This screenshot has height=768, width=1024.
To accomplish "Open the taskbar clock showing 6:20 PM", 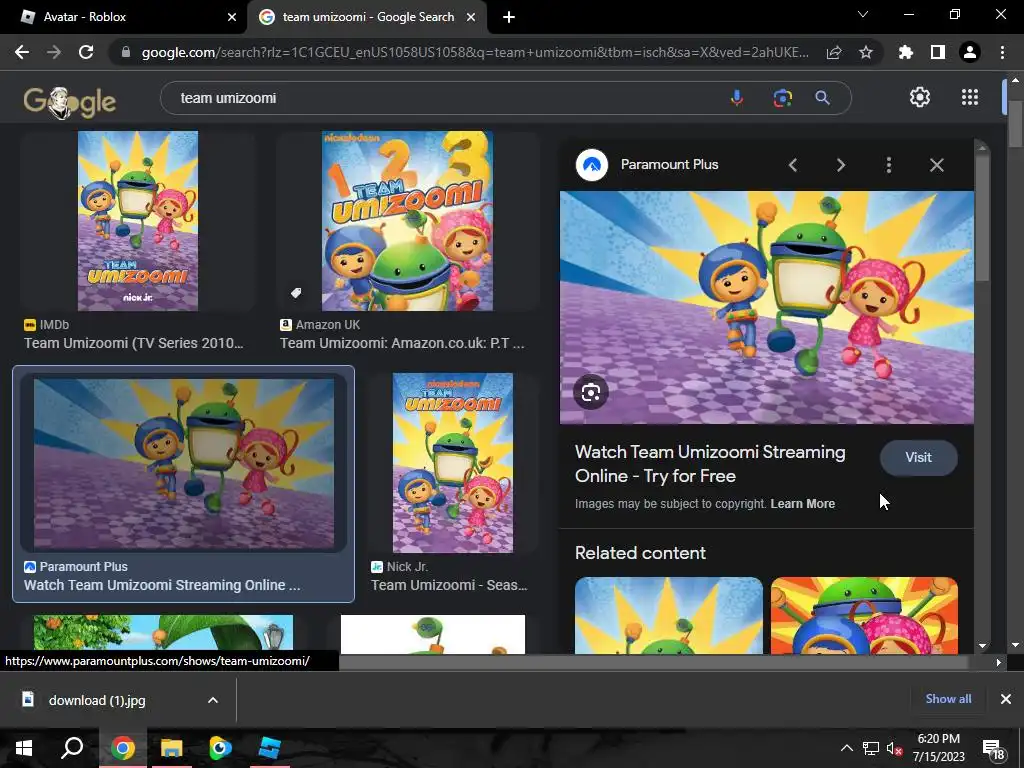I will tap(938, 748).
